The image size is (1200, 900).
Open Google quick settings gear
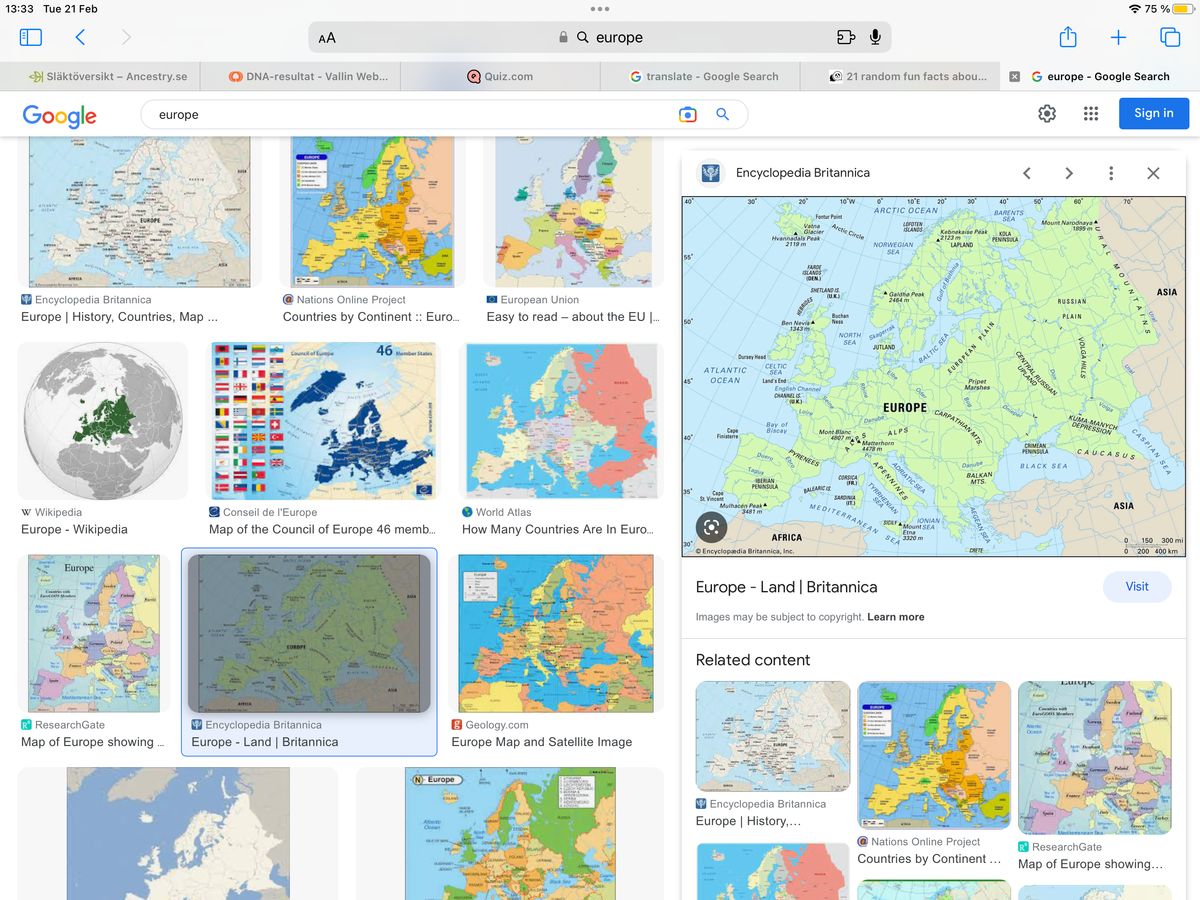click(x=1047, y=114)
